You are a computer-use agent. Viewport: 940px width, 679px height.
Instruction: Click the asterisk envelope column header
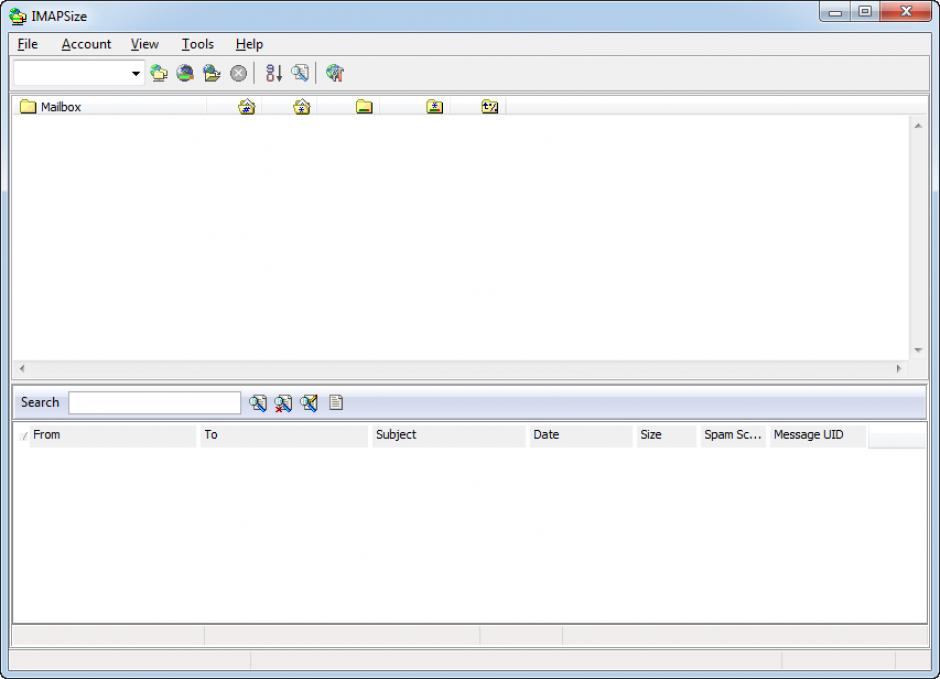(302, 107)
